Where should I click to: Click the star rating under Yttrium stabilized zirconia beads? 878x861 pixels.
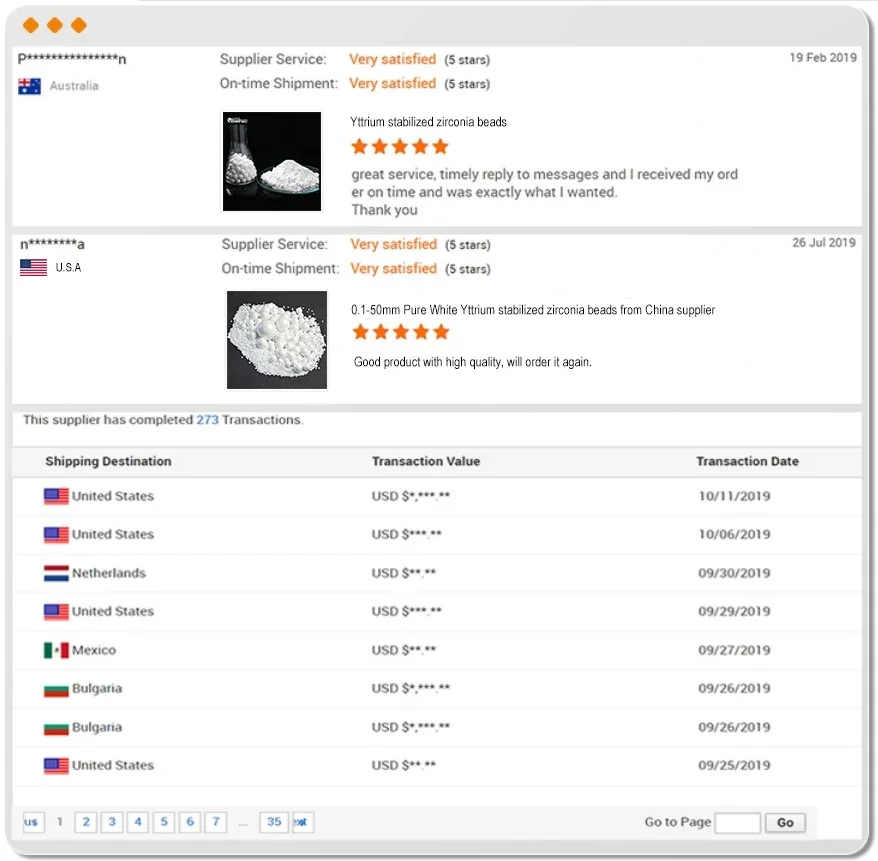coord(400,147)
